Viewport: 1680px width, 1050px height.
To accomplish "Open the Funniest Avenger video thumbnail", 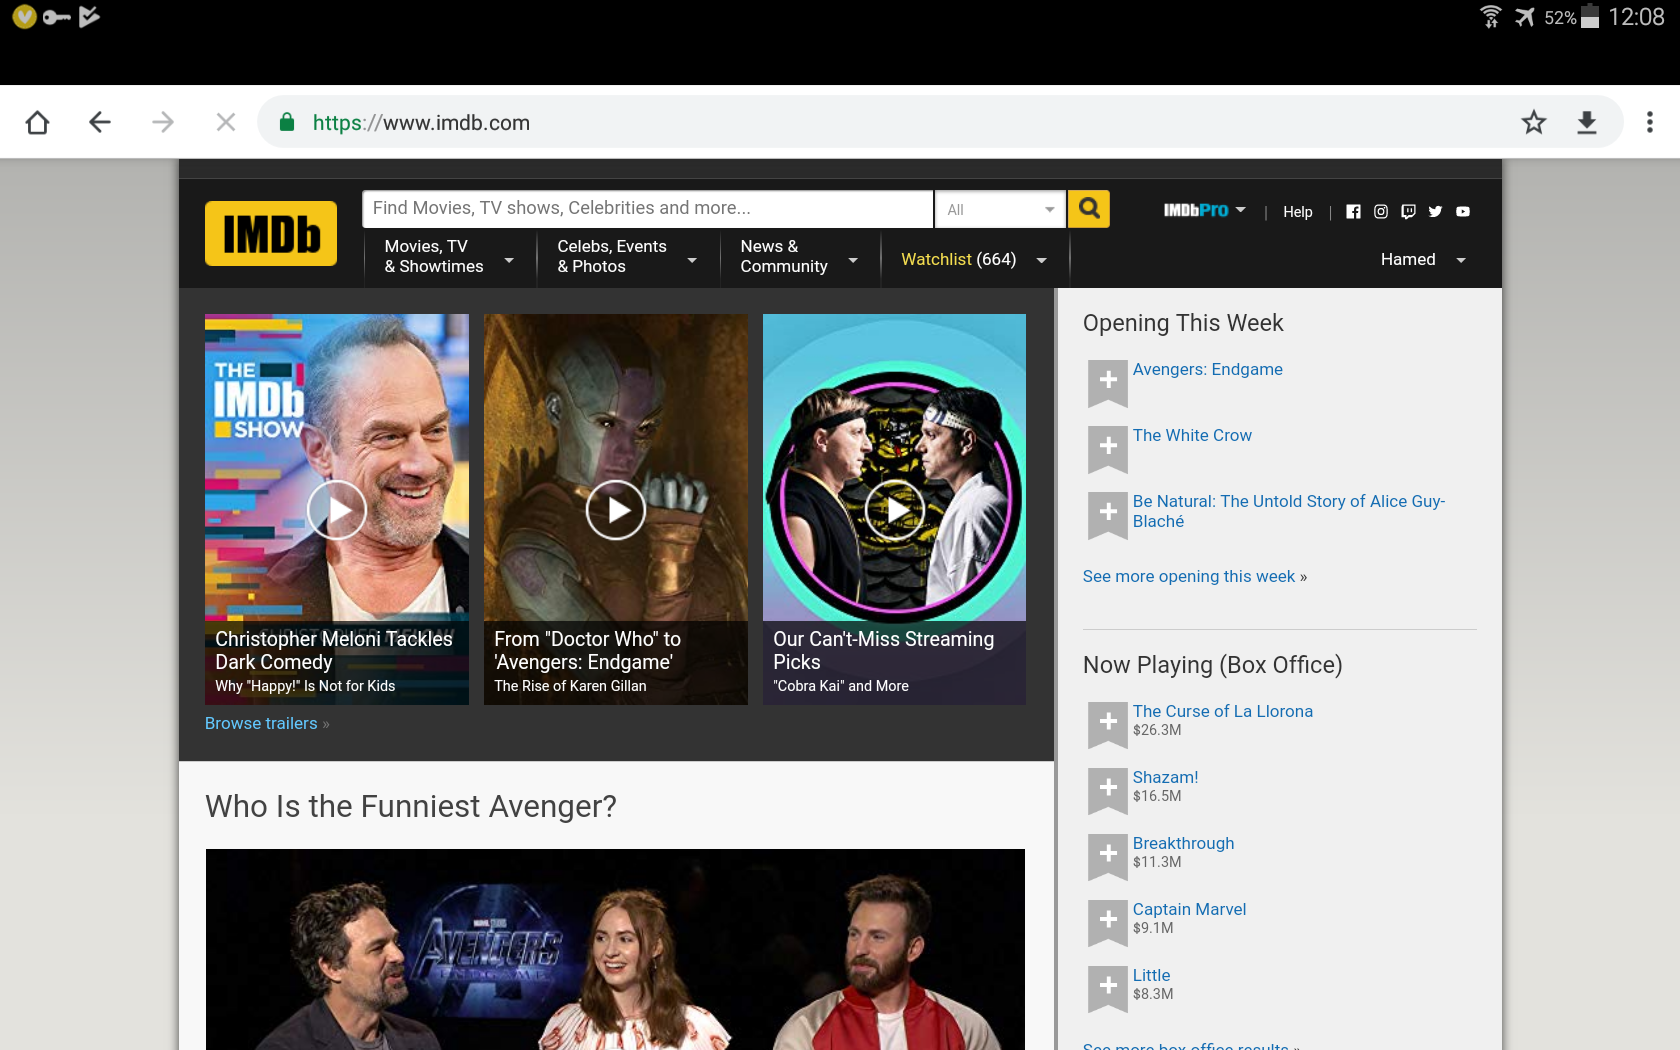I will (615, 949).
